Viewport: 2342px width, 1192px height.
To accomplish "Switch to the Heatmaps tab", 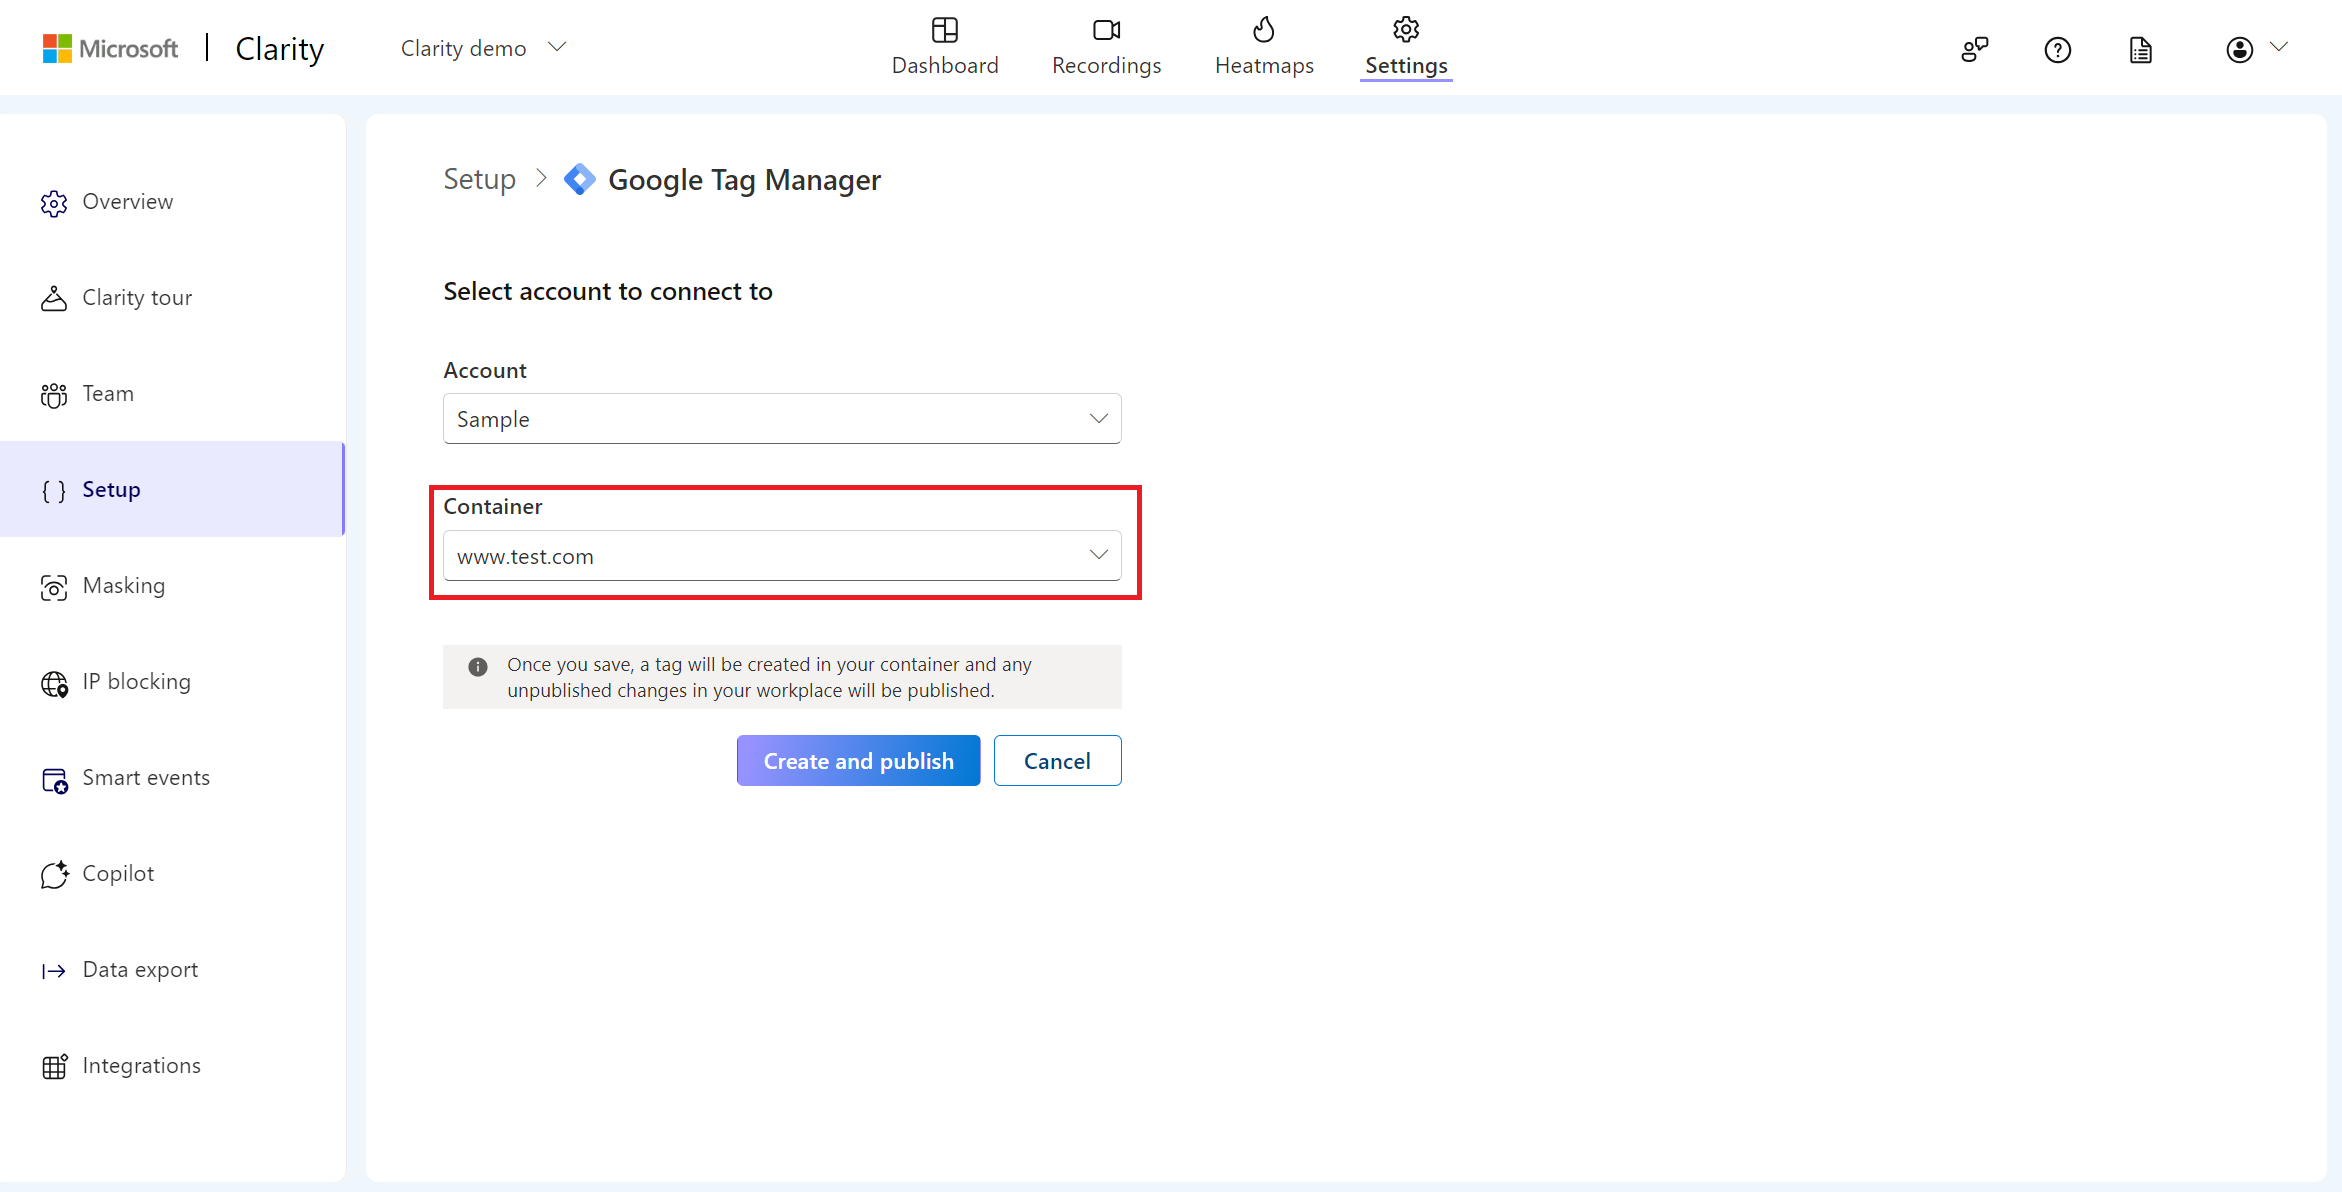I will pos(1264,47).
